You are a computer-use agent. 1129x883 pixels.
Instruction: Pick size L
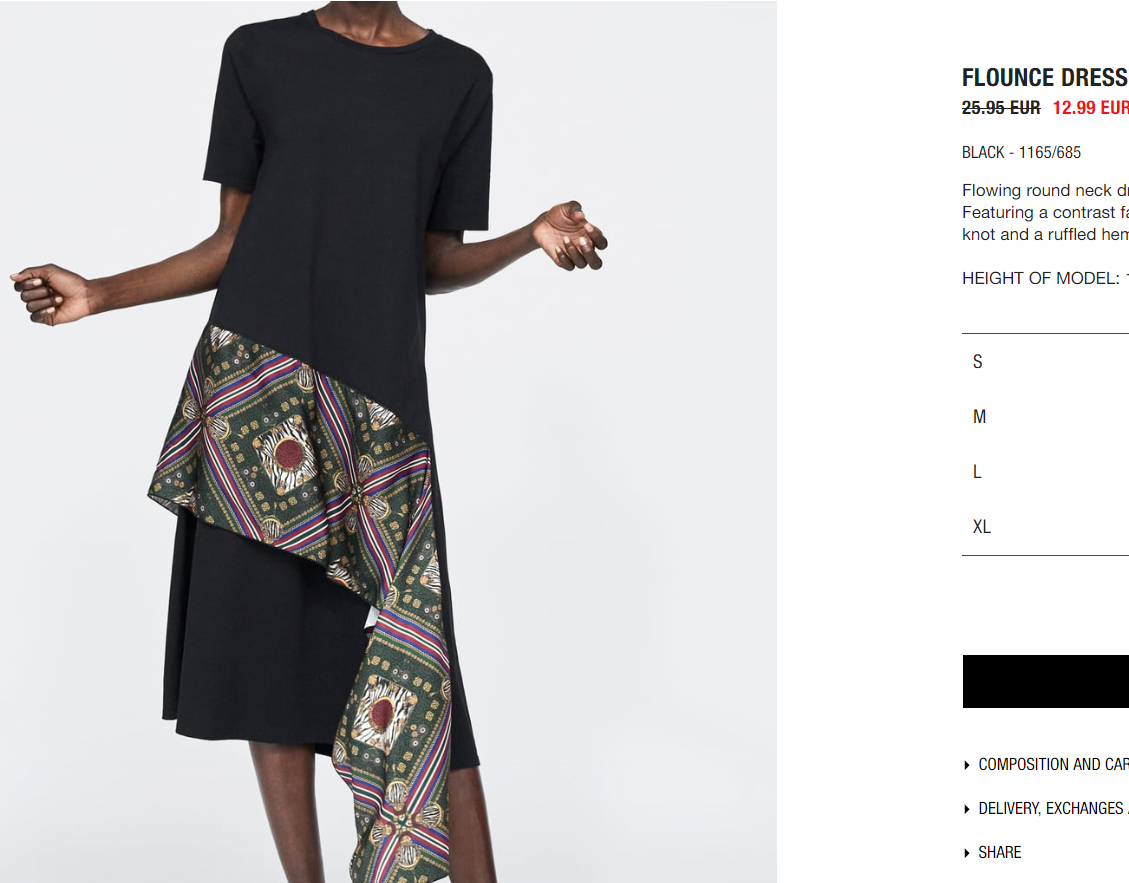1045,472
